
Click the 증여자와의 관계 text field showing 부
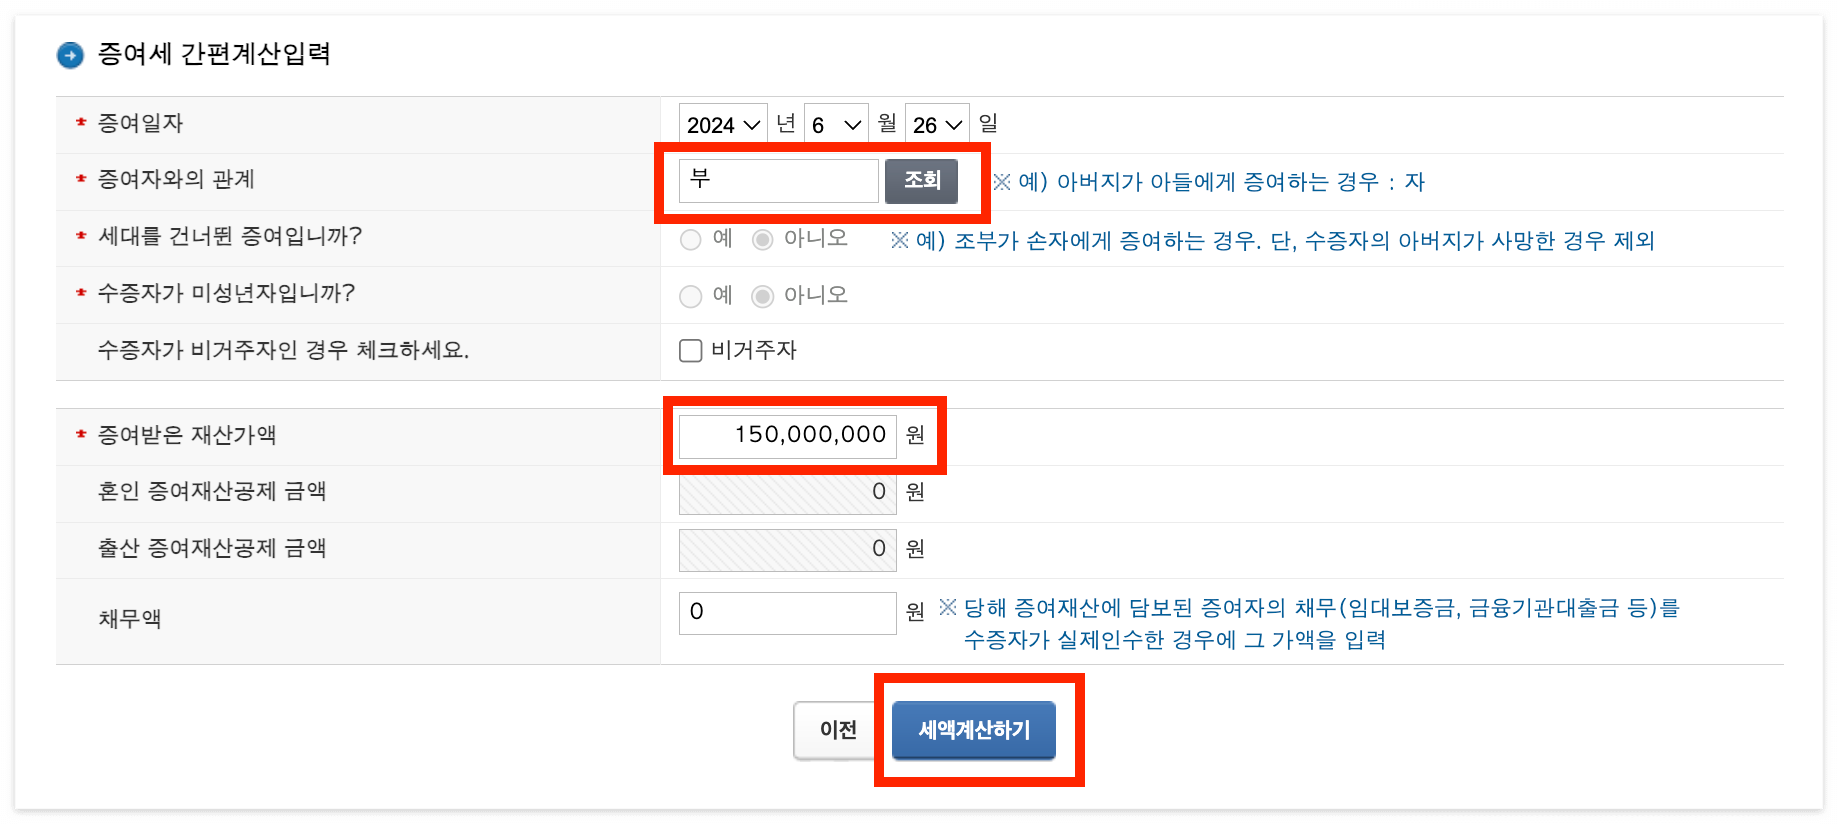click(778, 181)
